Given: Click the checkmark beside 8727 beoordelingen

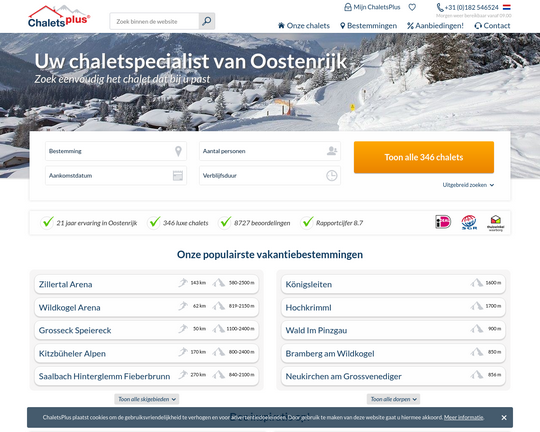Looking at the screenshot, I should tap(225, 223).
